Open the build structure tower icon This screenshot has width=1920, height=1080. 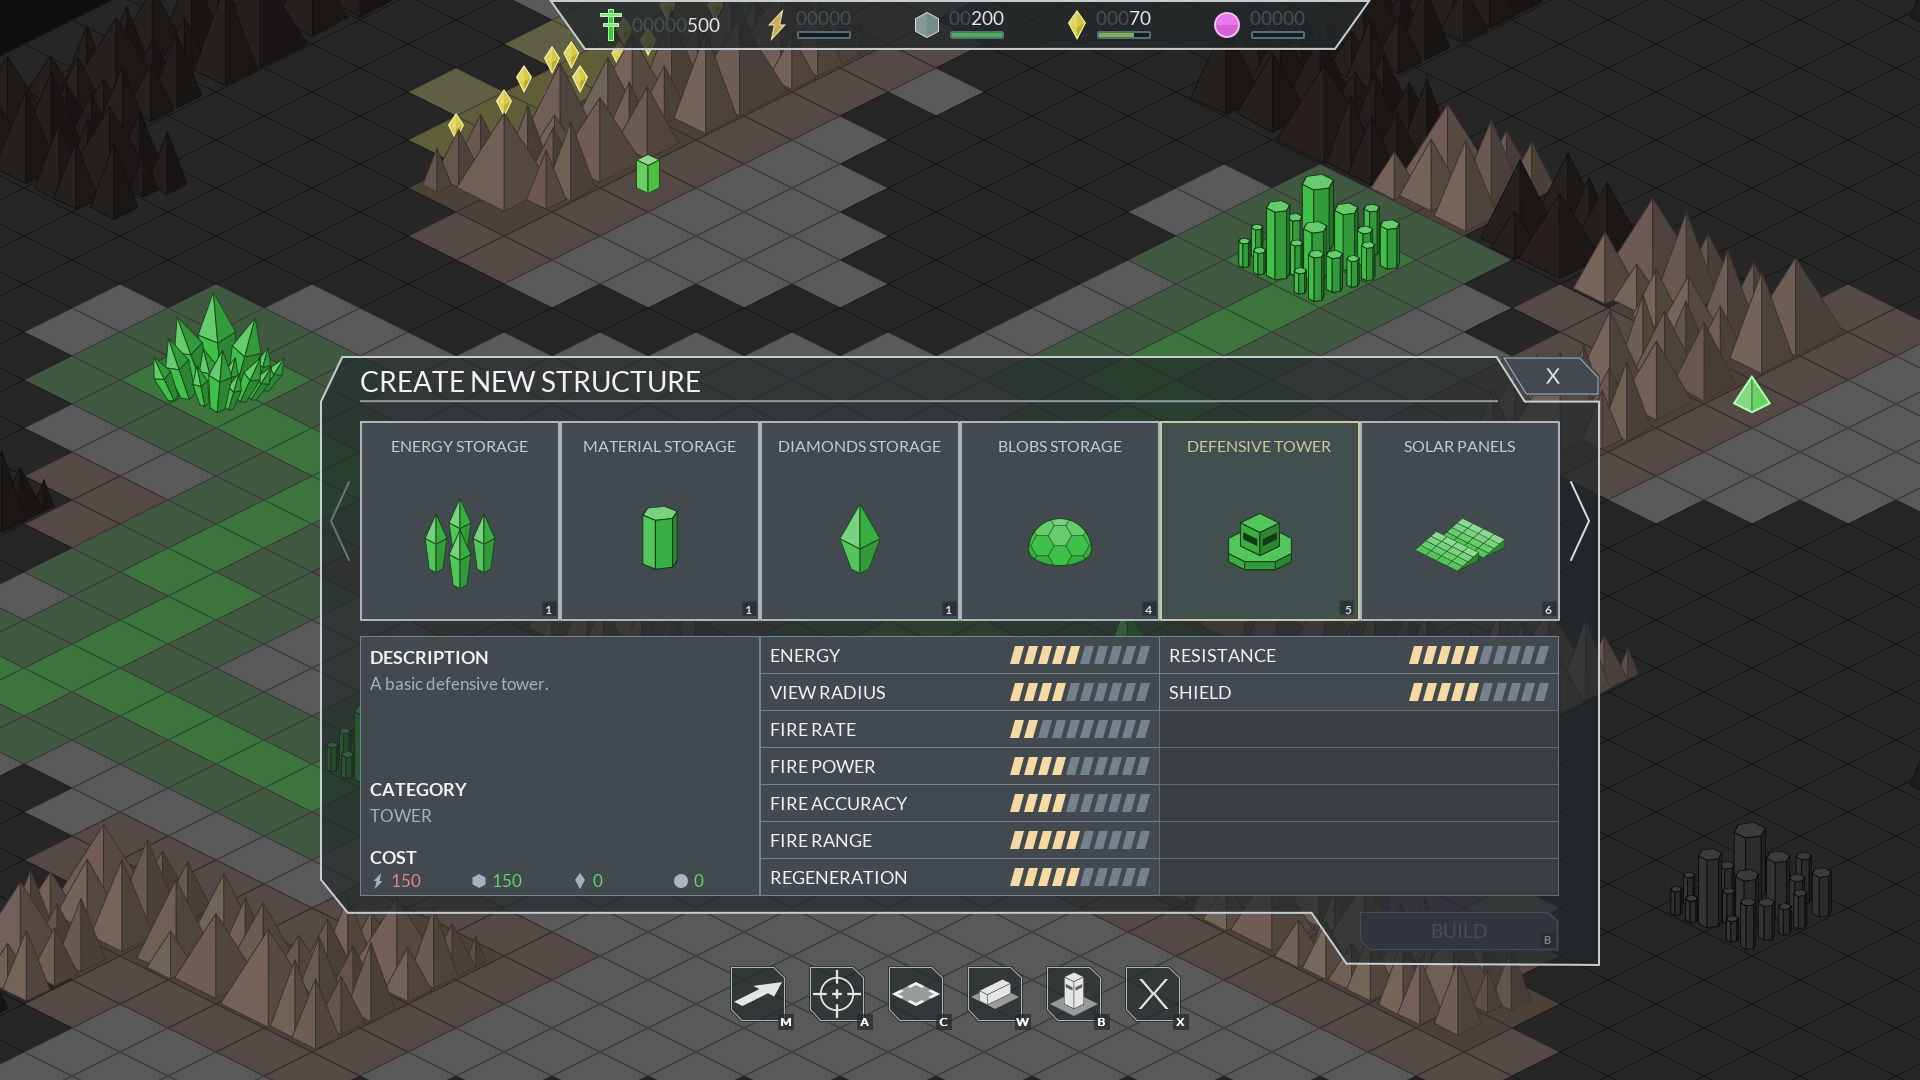[x=1073, y=994]
